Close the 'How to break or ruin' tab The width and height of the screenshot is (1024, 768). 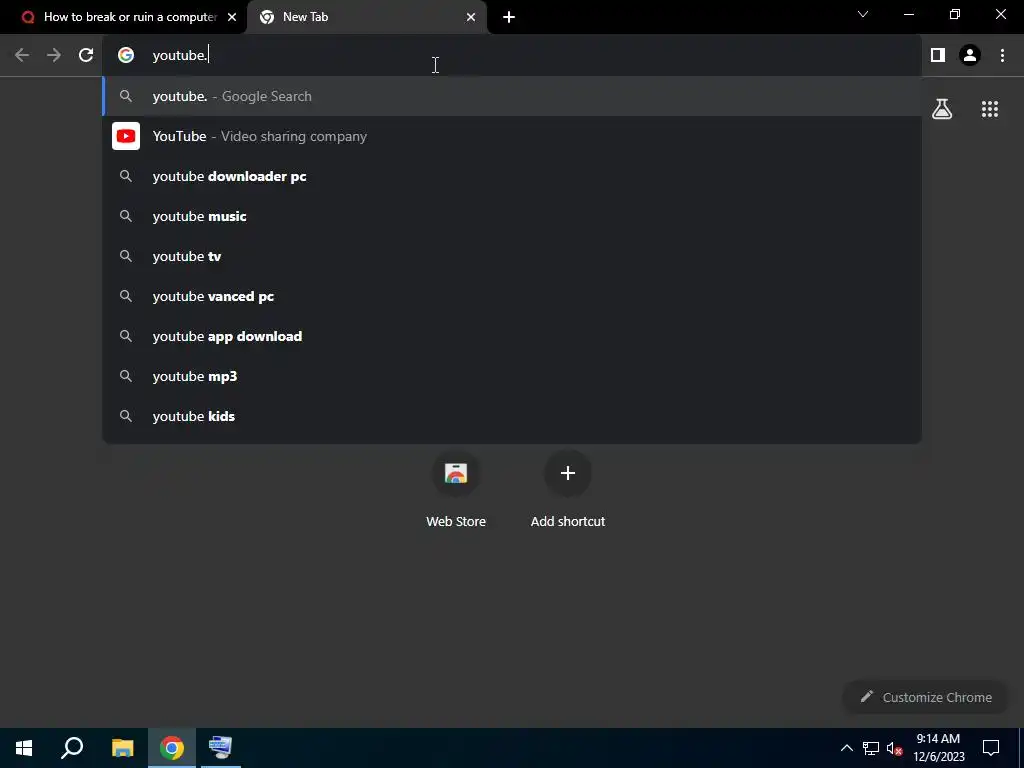tap(232, 17)
